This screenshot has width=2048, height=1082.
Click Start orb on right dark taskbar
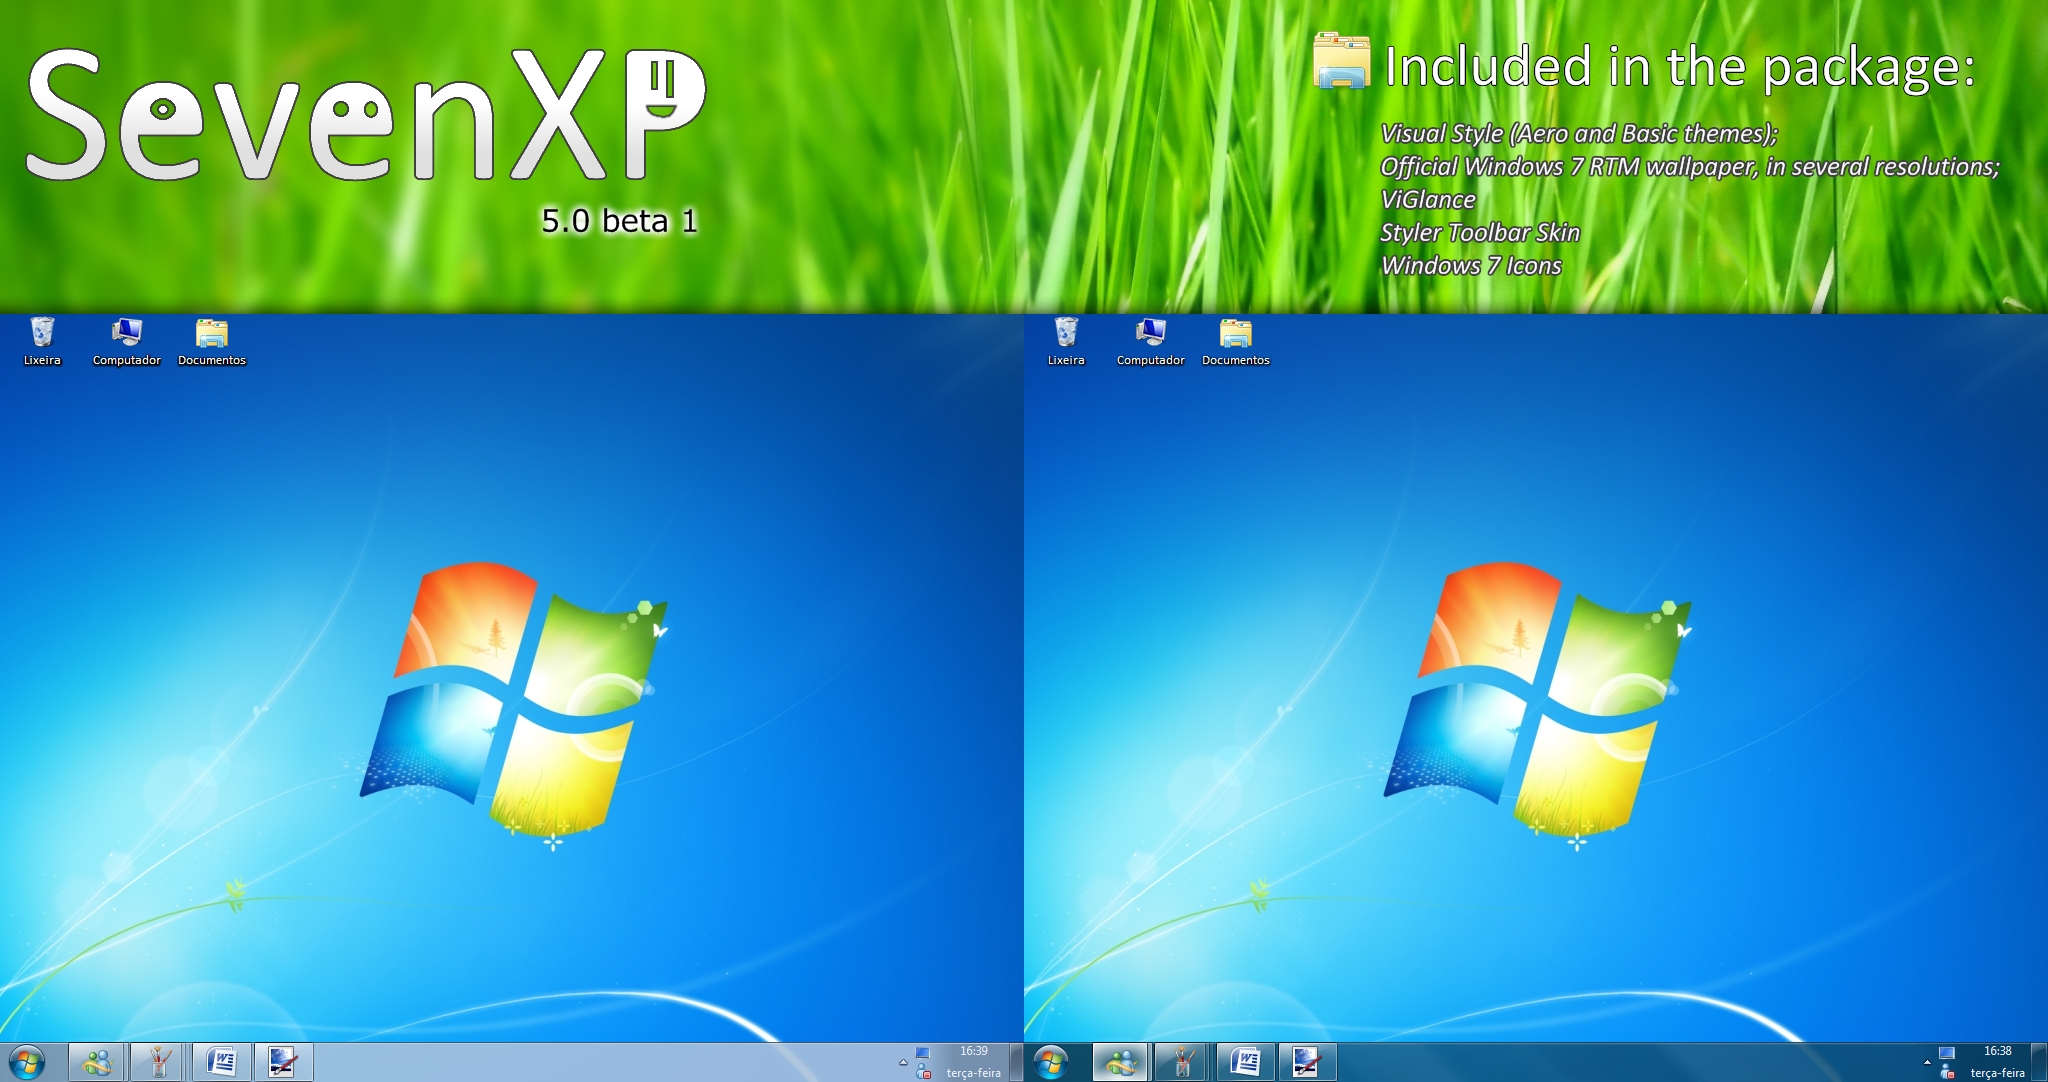[1051, 1062]
